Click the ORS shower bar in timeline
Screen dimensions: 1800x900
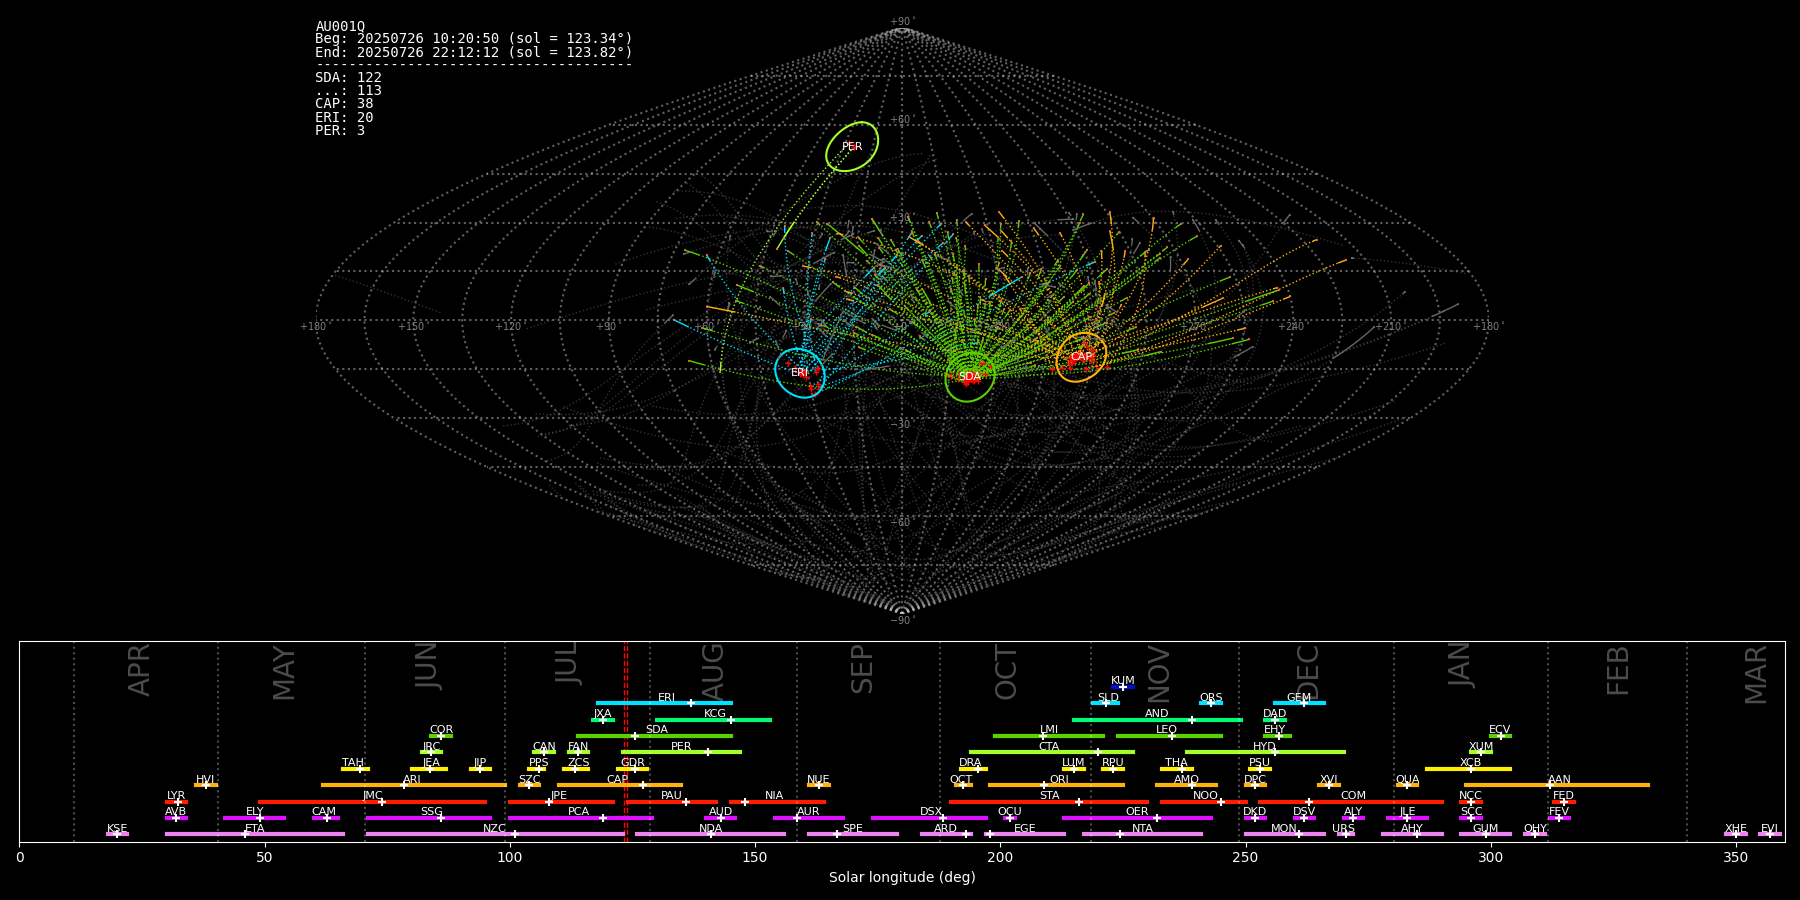(x=1211, y=703)
